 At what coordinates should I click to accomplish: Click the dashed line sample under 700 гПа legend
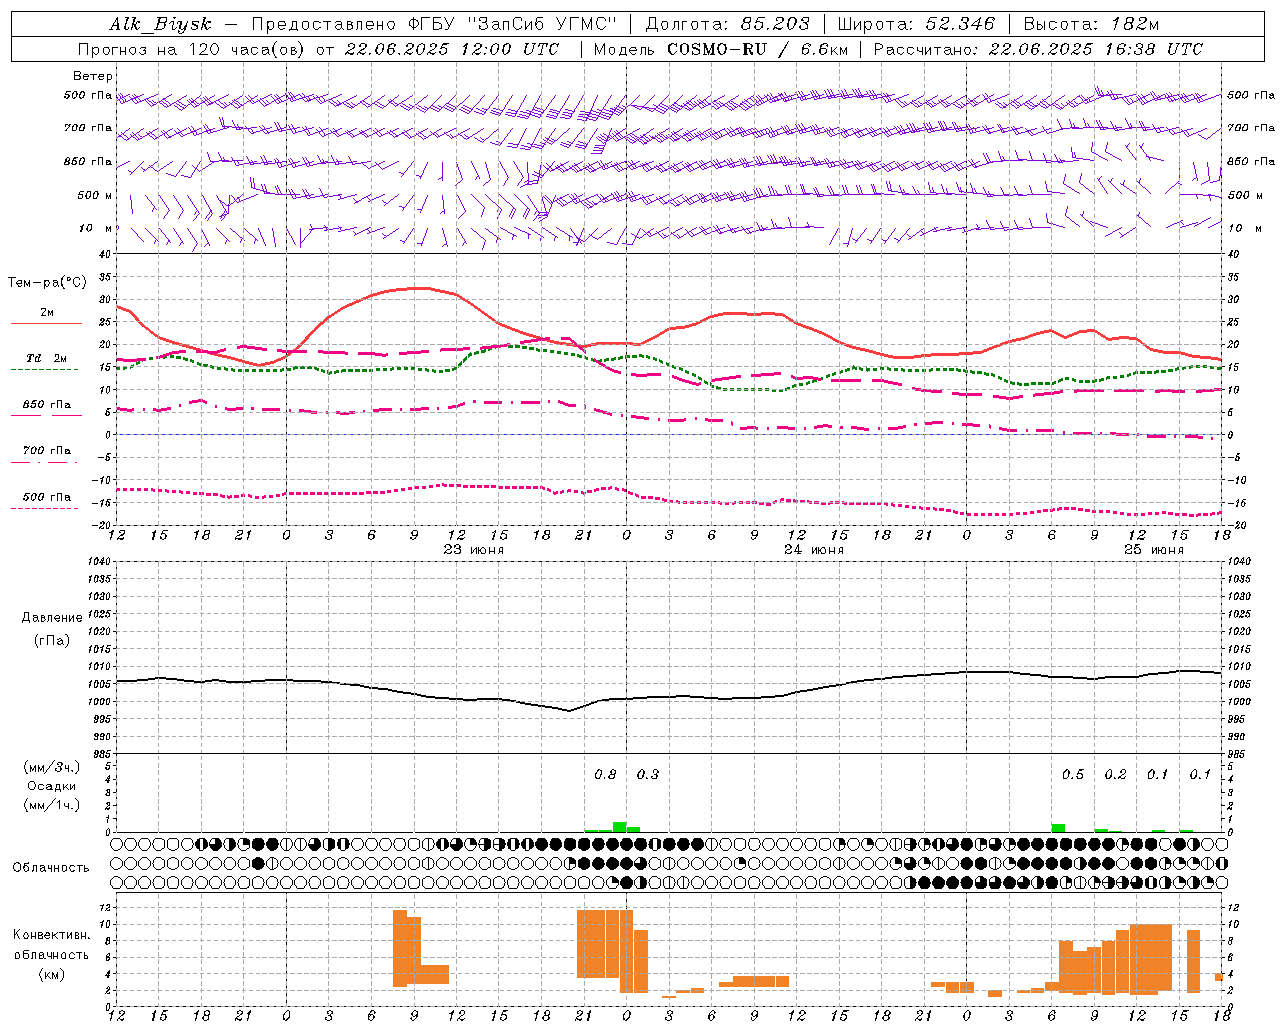[x=44, y=462]
